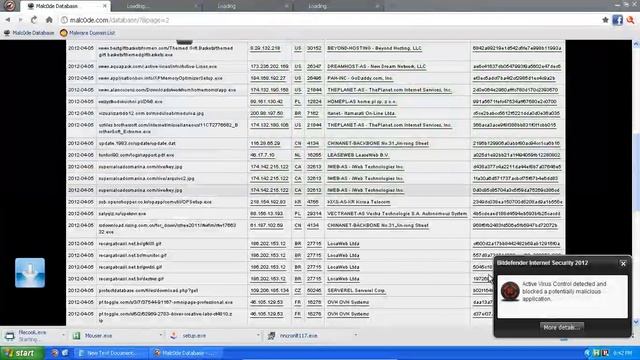Open IP link 109.206.165.134
Viewport: 640px width, 360px height.
point(269,290)
